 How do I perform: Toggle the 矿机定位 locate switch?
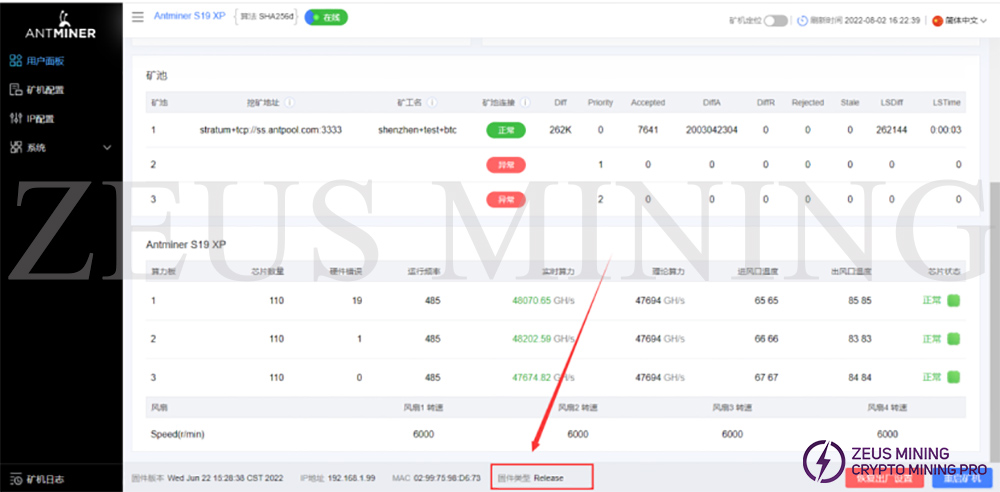tap(775, 21)
